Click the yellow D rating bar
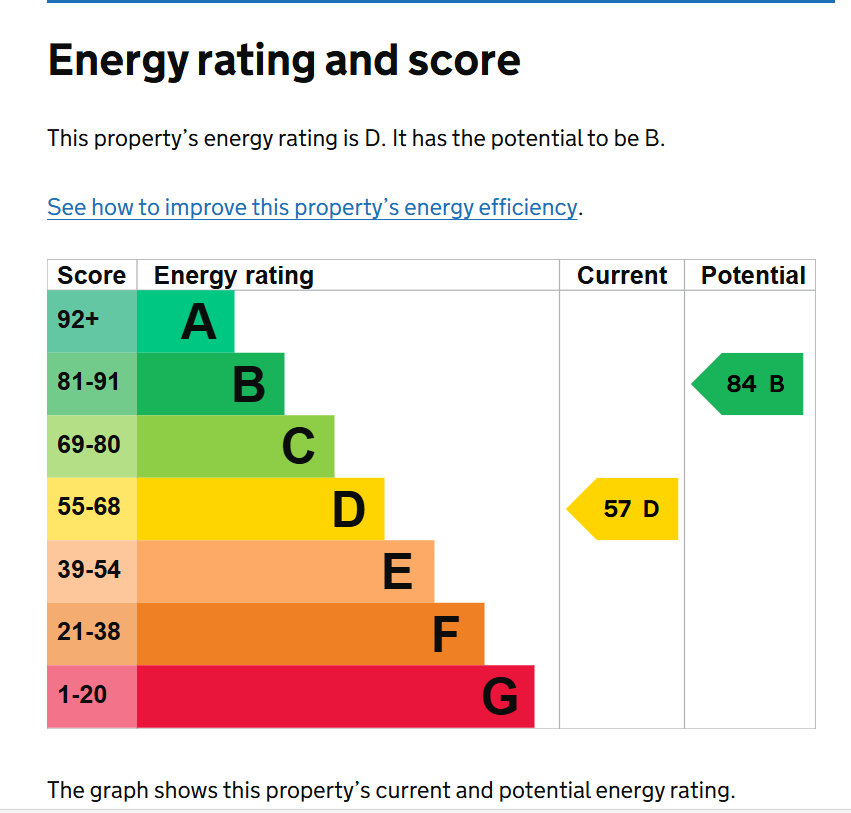851x813 pixels. 260,509
